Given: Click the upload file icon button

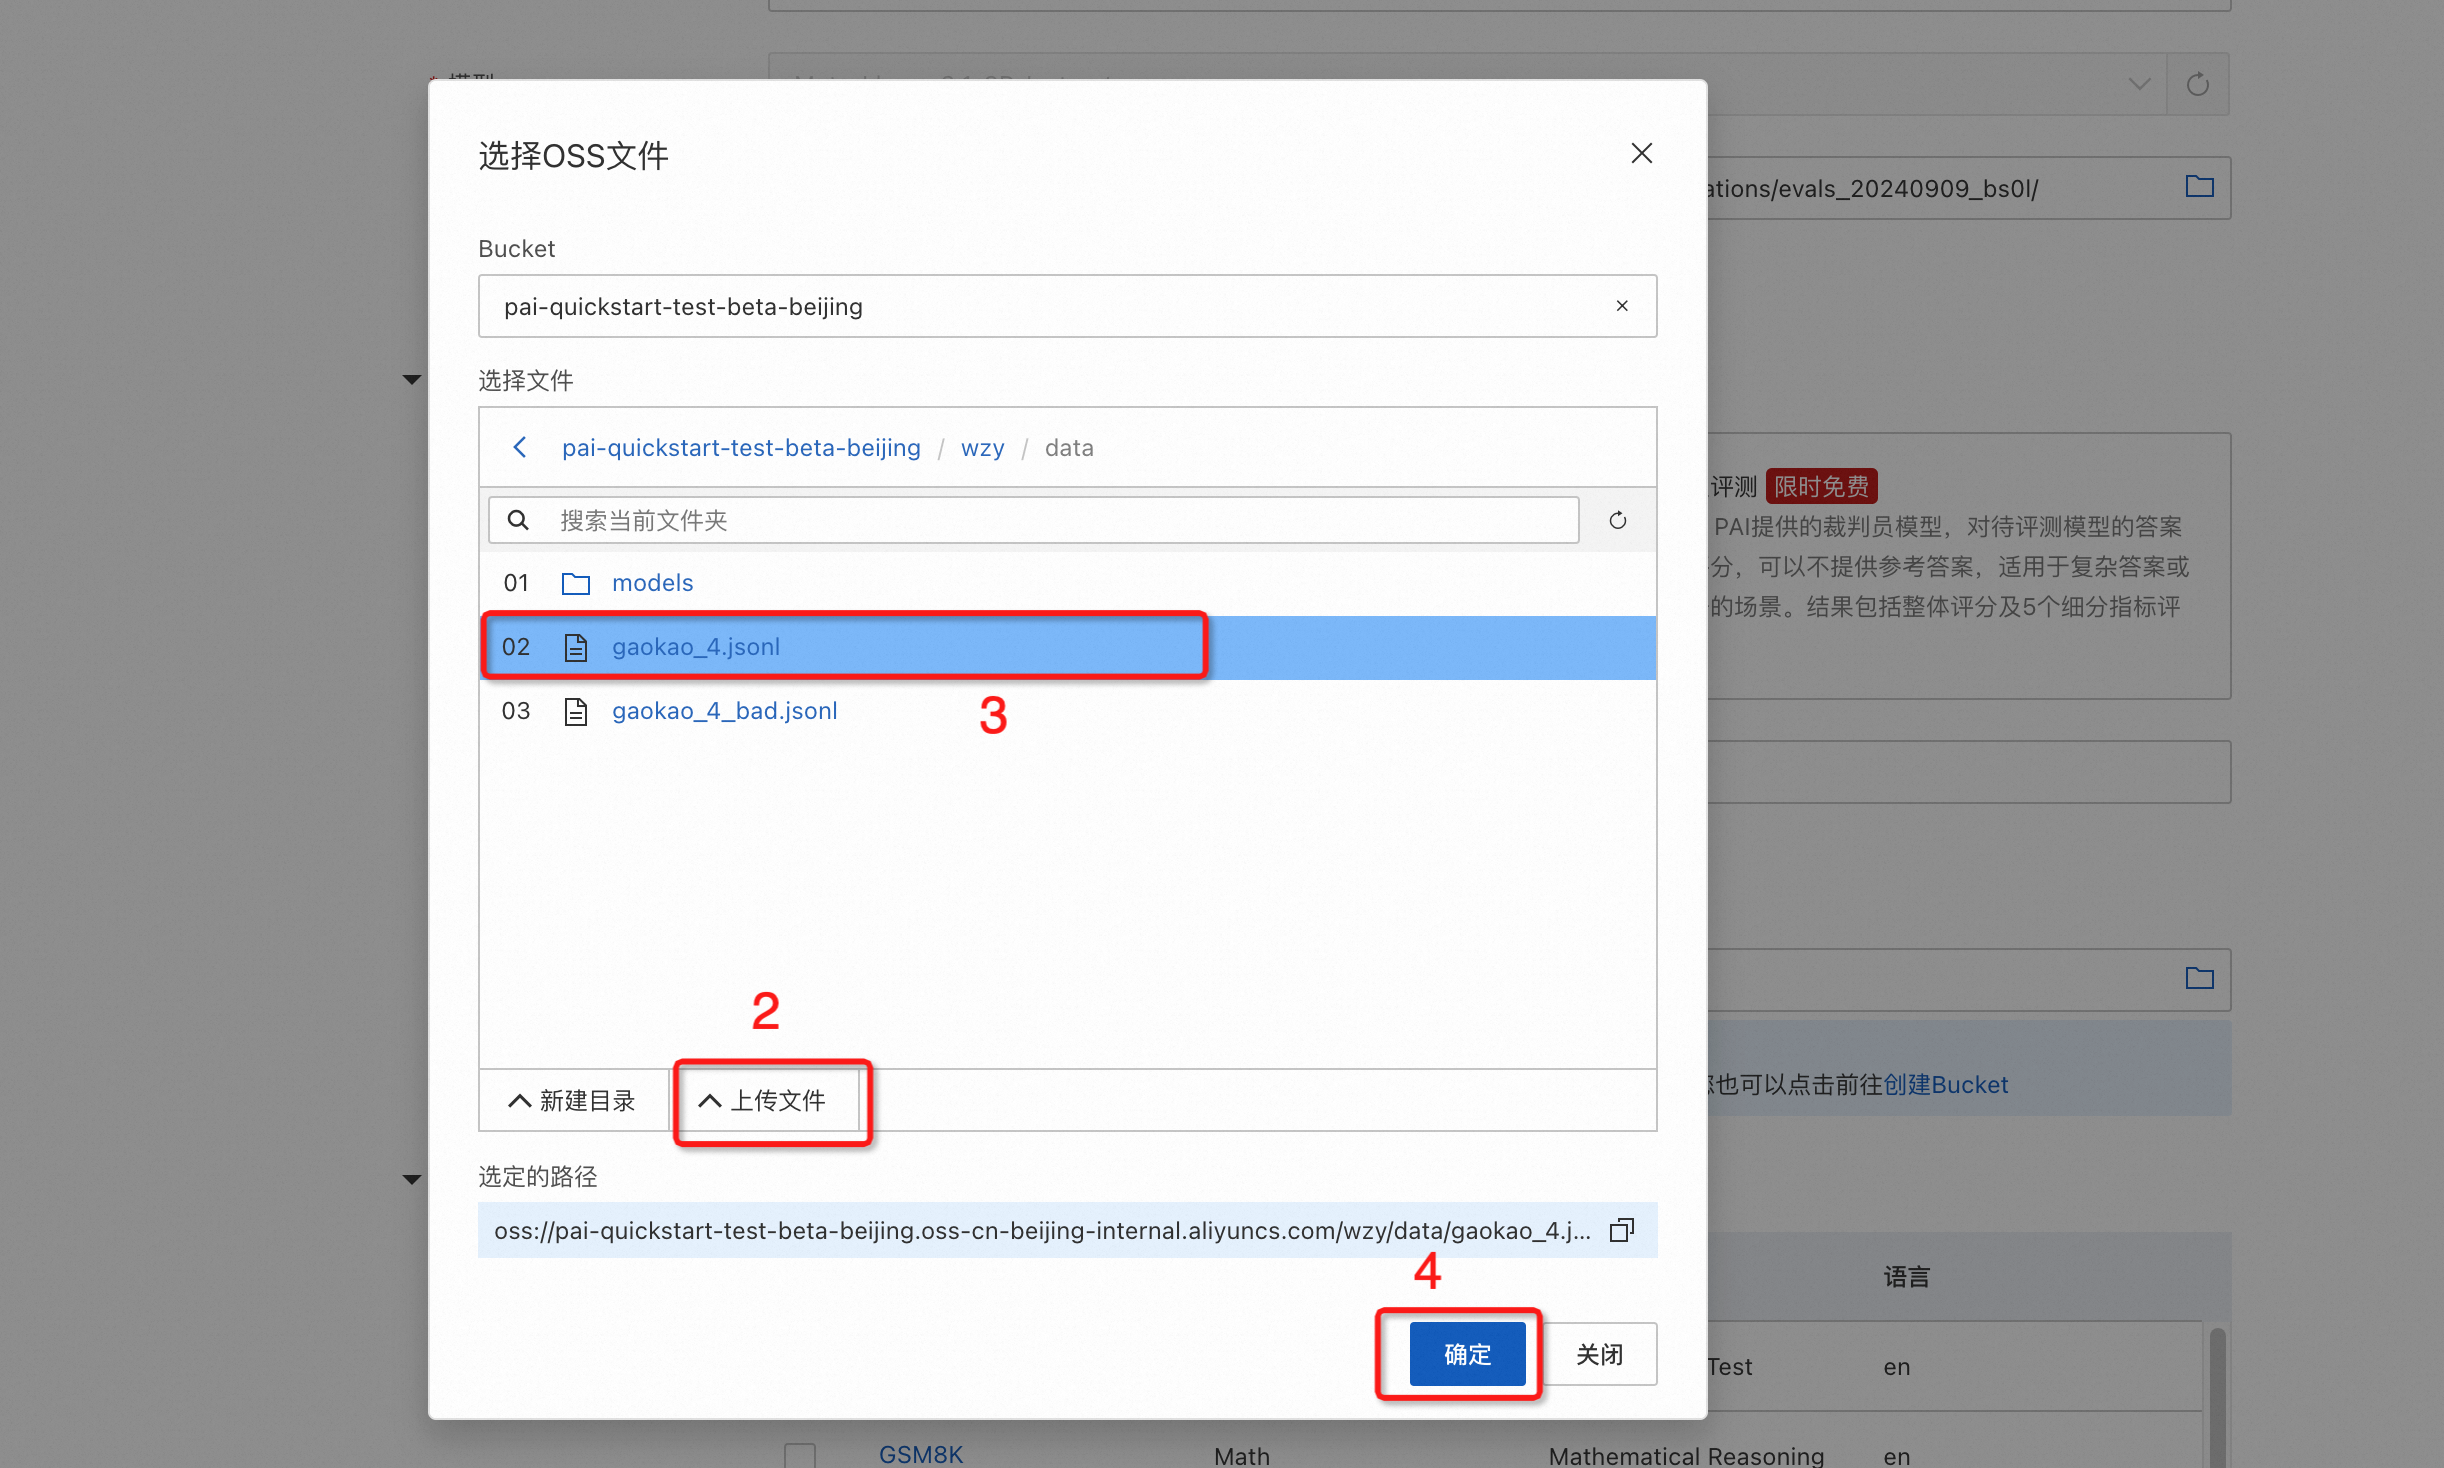Looking at the screenshot, I should coord(770,1100).
